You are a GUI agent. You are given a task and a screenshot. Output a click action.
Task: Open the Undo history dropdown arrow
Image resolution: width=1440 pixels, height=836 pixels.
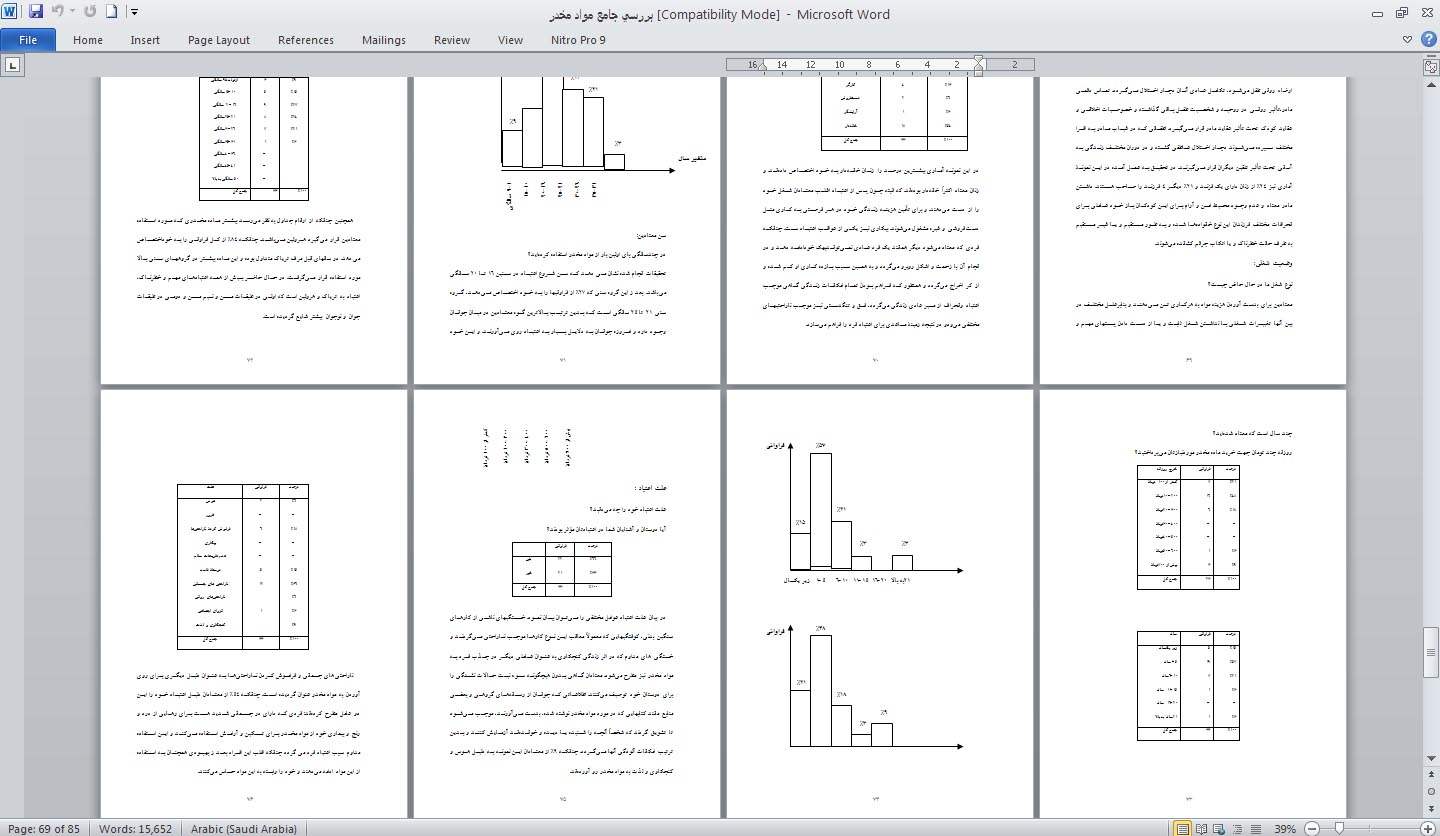click(x=71, y=13)
